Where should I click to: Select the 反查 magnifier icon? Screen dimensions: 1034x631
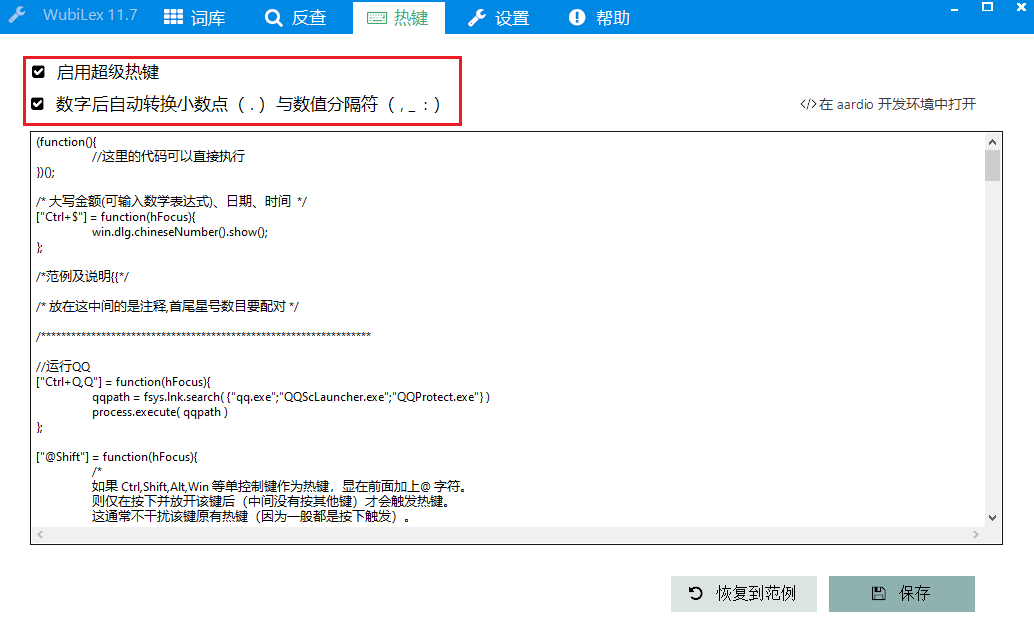point(273,17)
